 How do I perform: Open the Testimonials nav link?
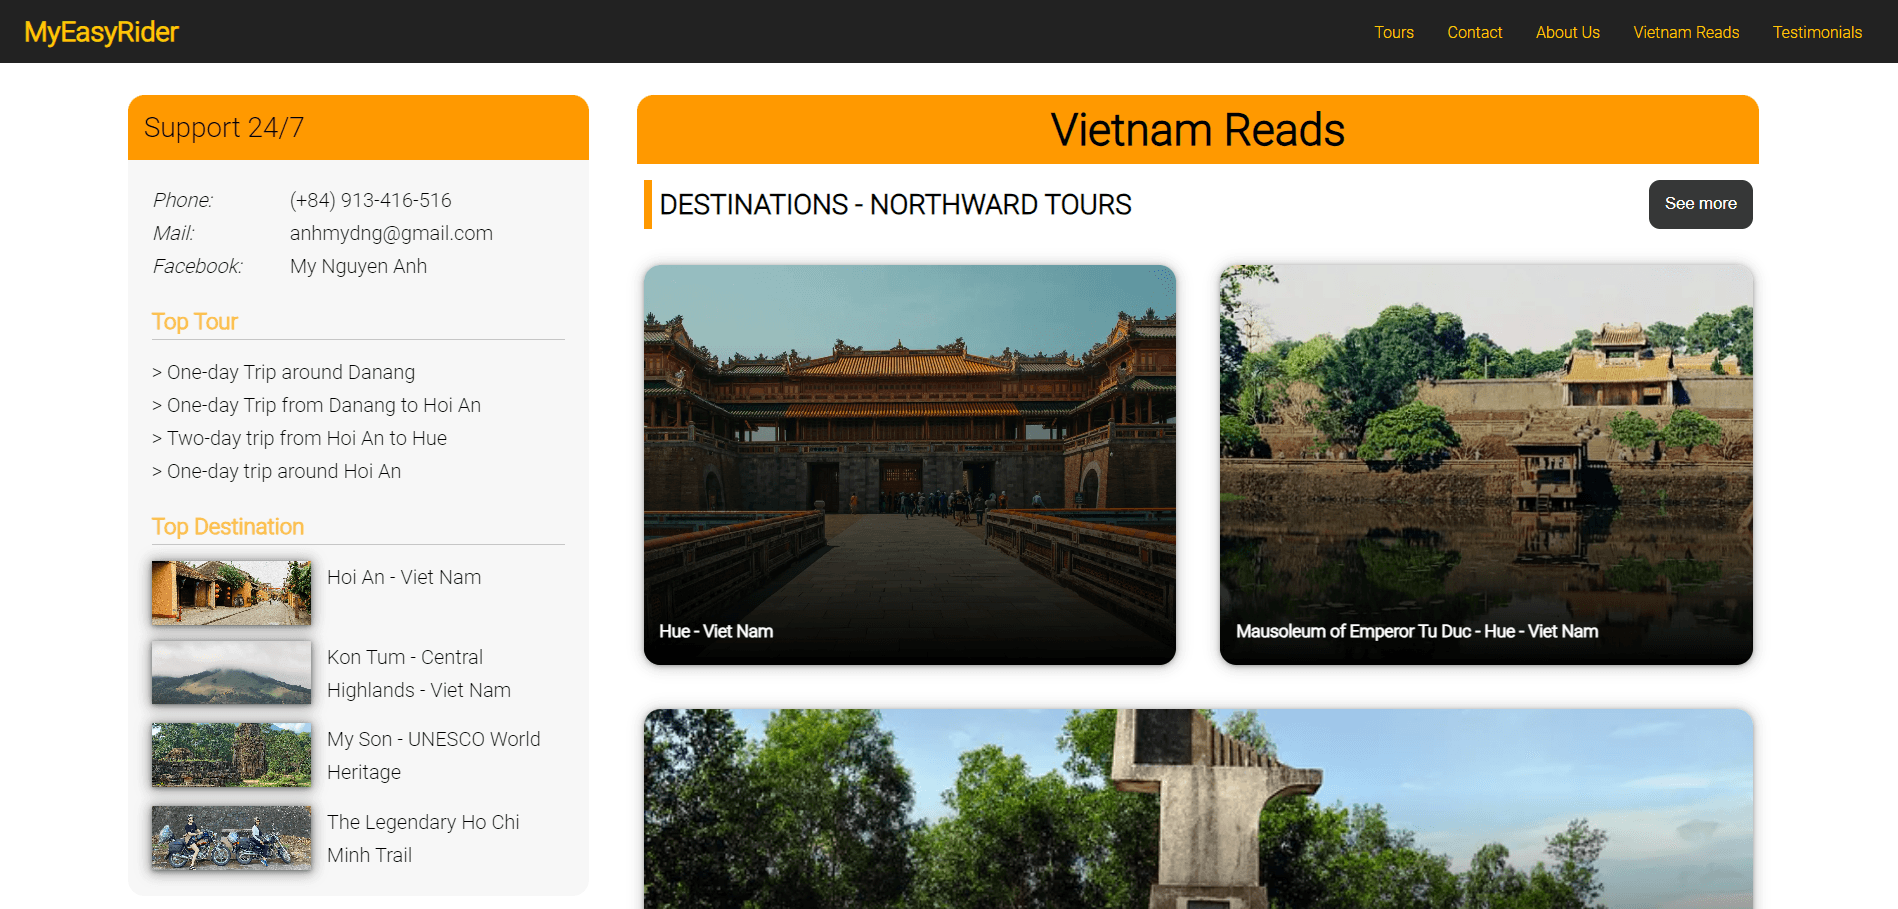1817,32
